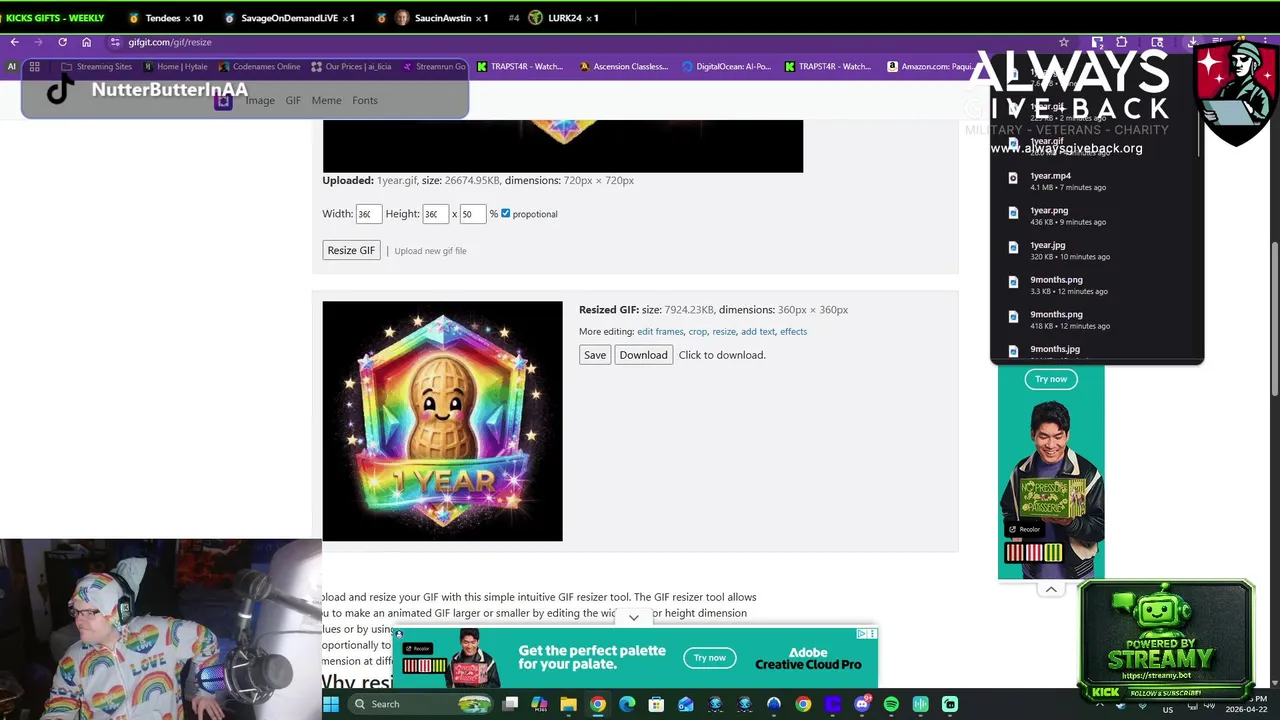
Task: Open the Amazon.com bookmark
Action: tap(930, 67)
